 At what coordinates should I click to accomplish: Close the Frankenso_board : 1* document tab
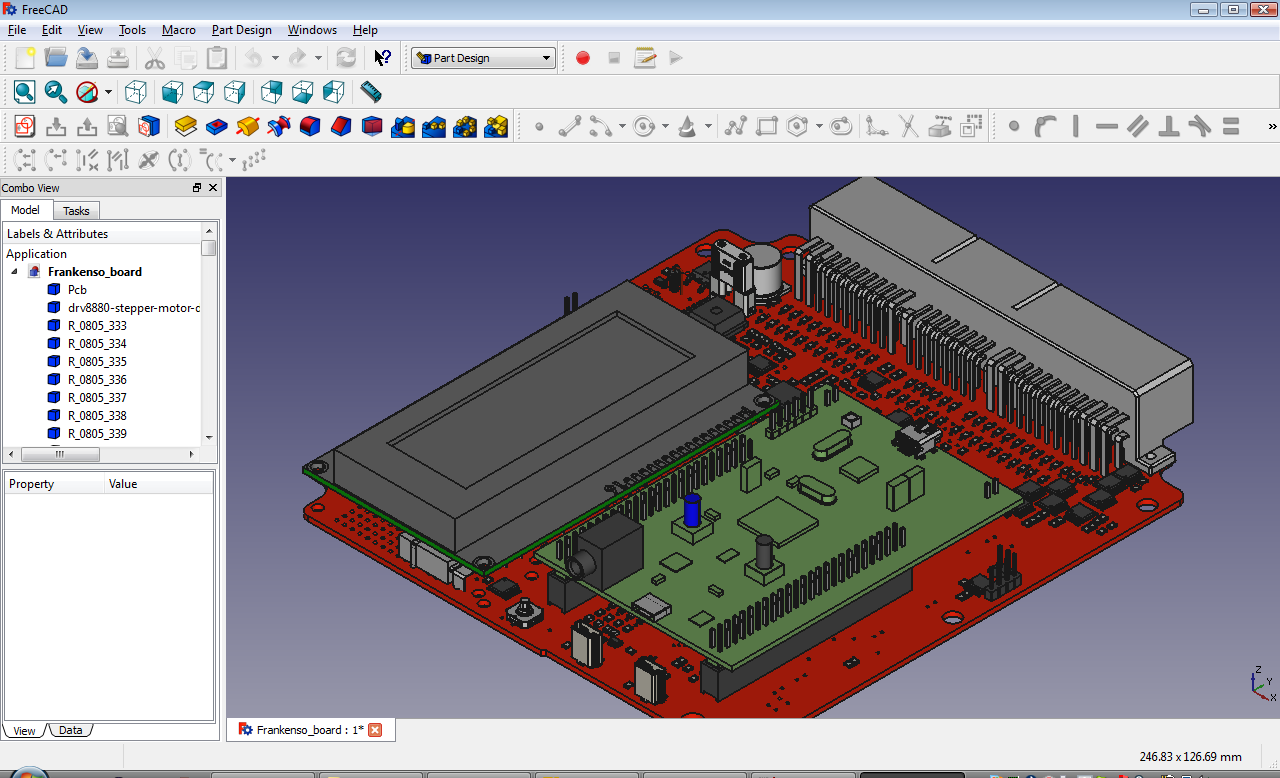(x=375, y=730)
